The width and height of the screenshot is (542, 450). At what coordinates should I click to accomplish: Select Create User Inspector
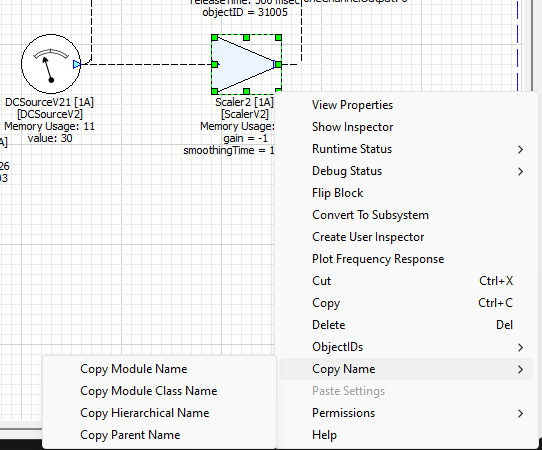[x=406, y=237]
